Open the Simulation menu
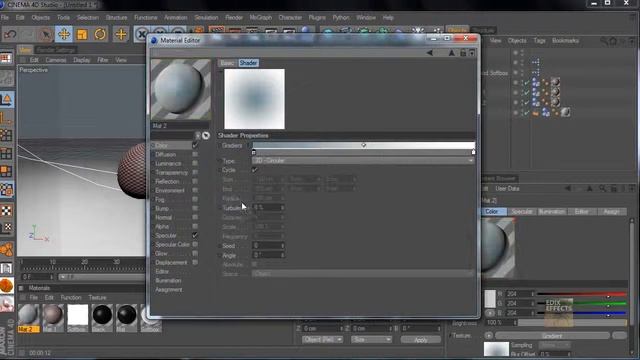Viewport: 640px width, 360px height. (x=206, y=18)
